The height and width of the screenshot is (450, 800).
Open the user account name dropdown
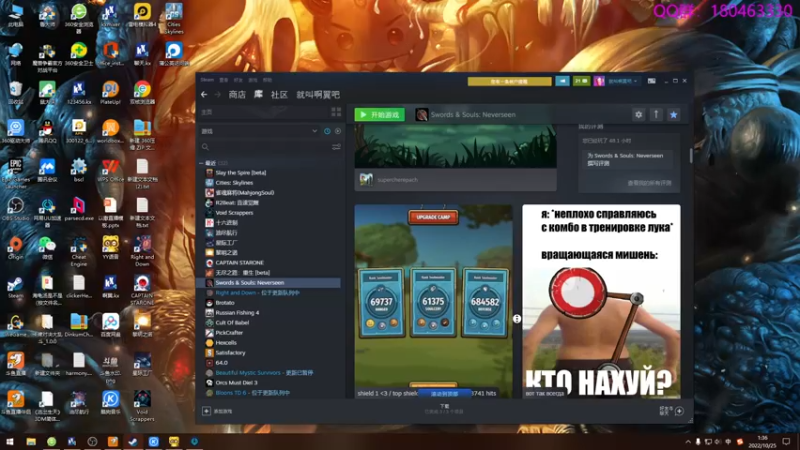622,81
